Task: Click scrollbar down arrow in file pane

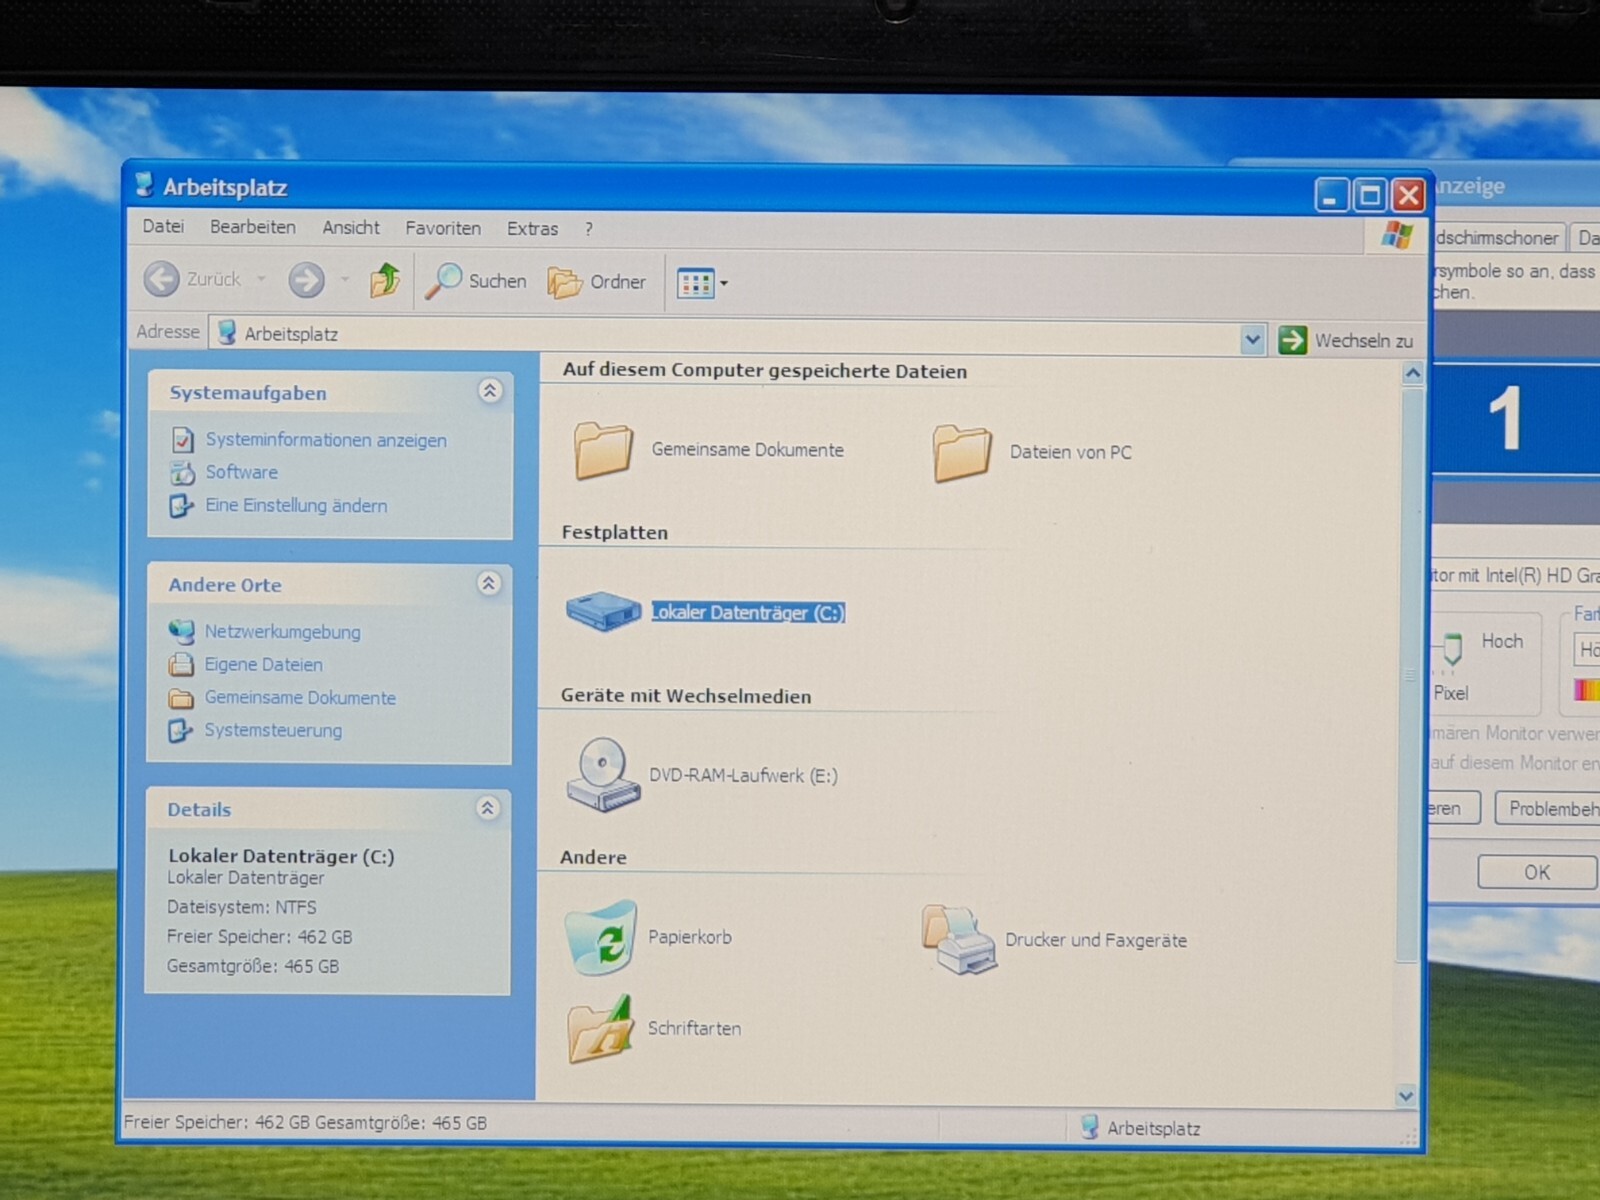Action: point(1406,1095)
